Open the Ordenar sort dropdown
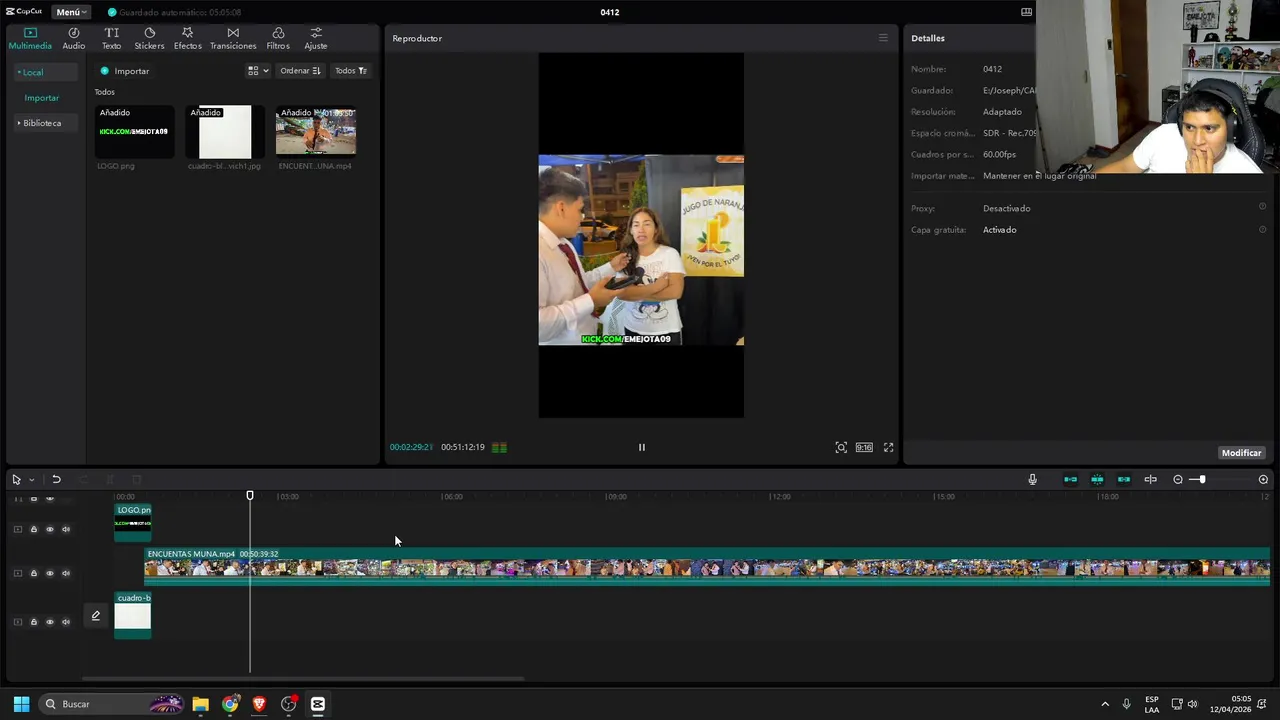This screenshot has width=1280, height=720. tap(300, 71)
